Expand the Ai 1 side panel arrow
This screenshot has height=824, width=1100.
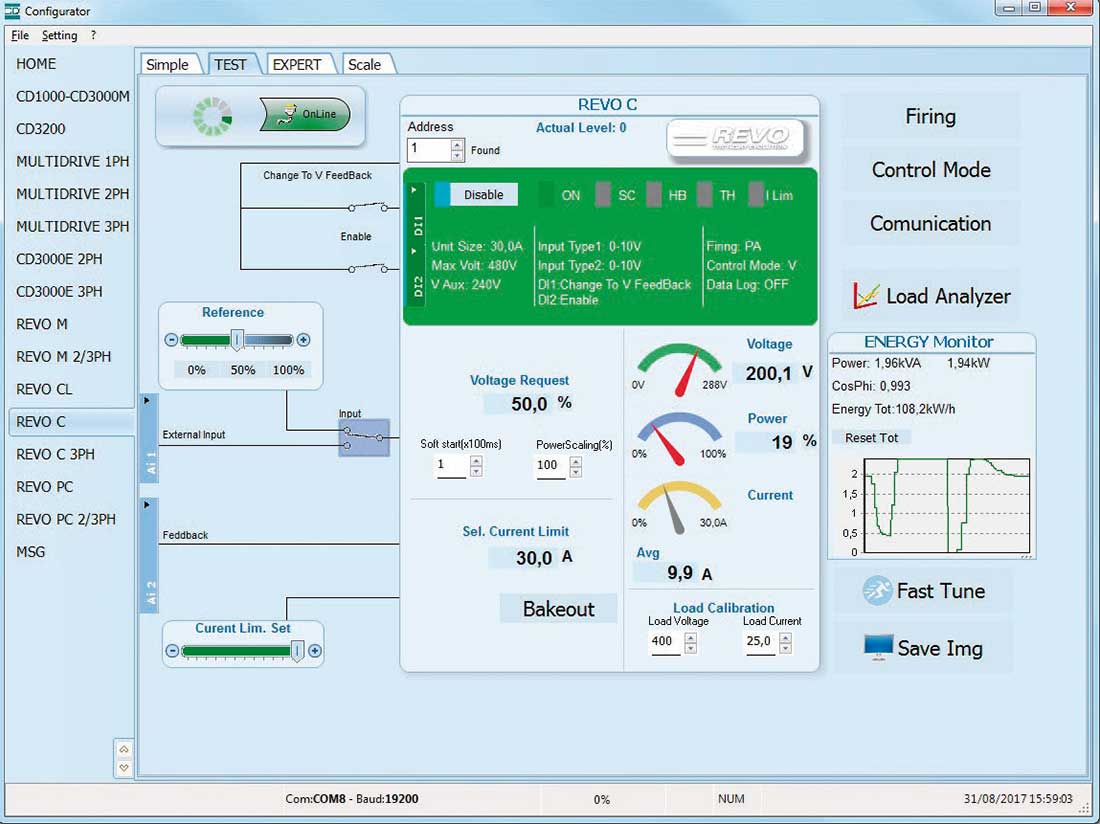point(147,401)
